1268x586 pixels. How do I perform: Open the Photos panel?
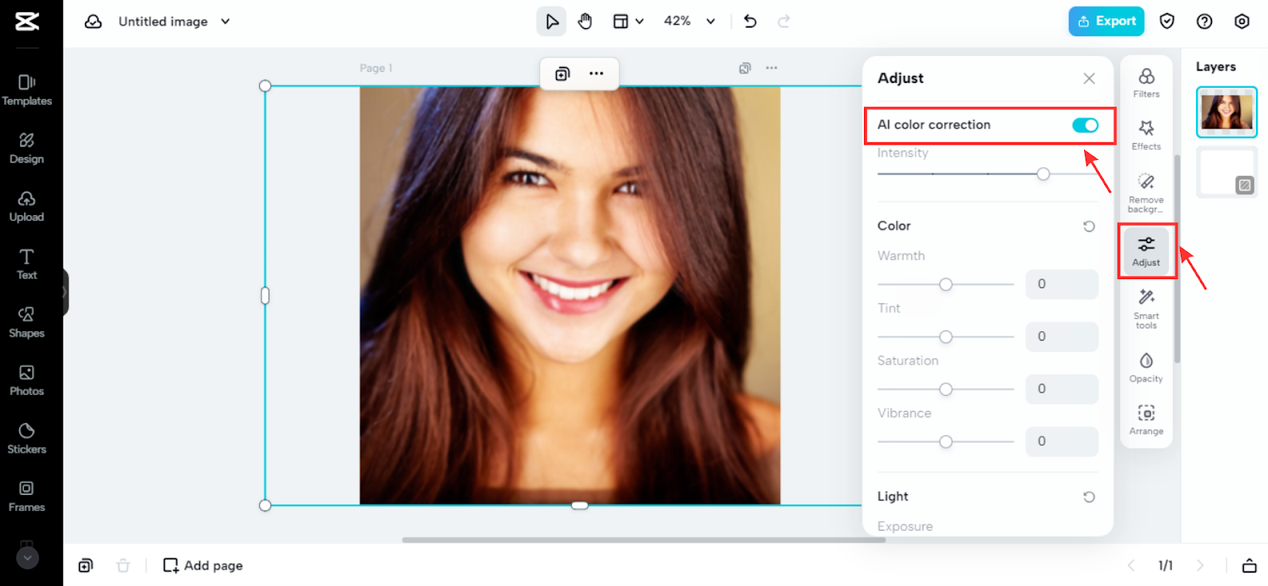(x=27, y=380)
